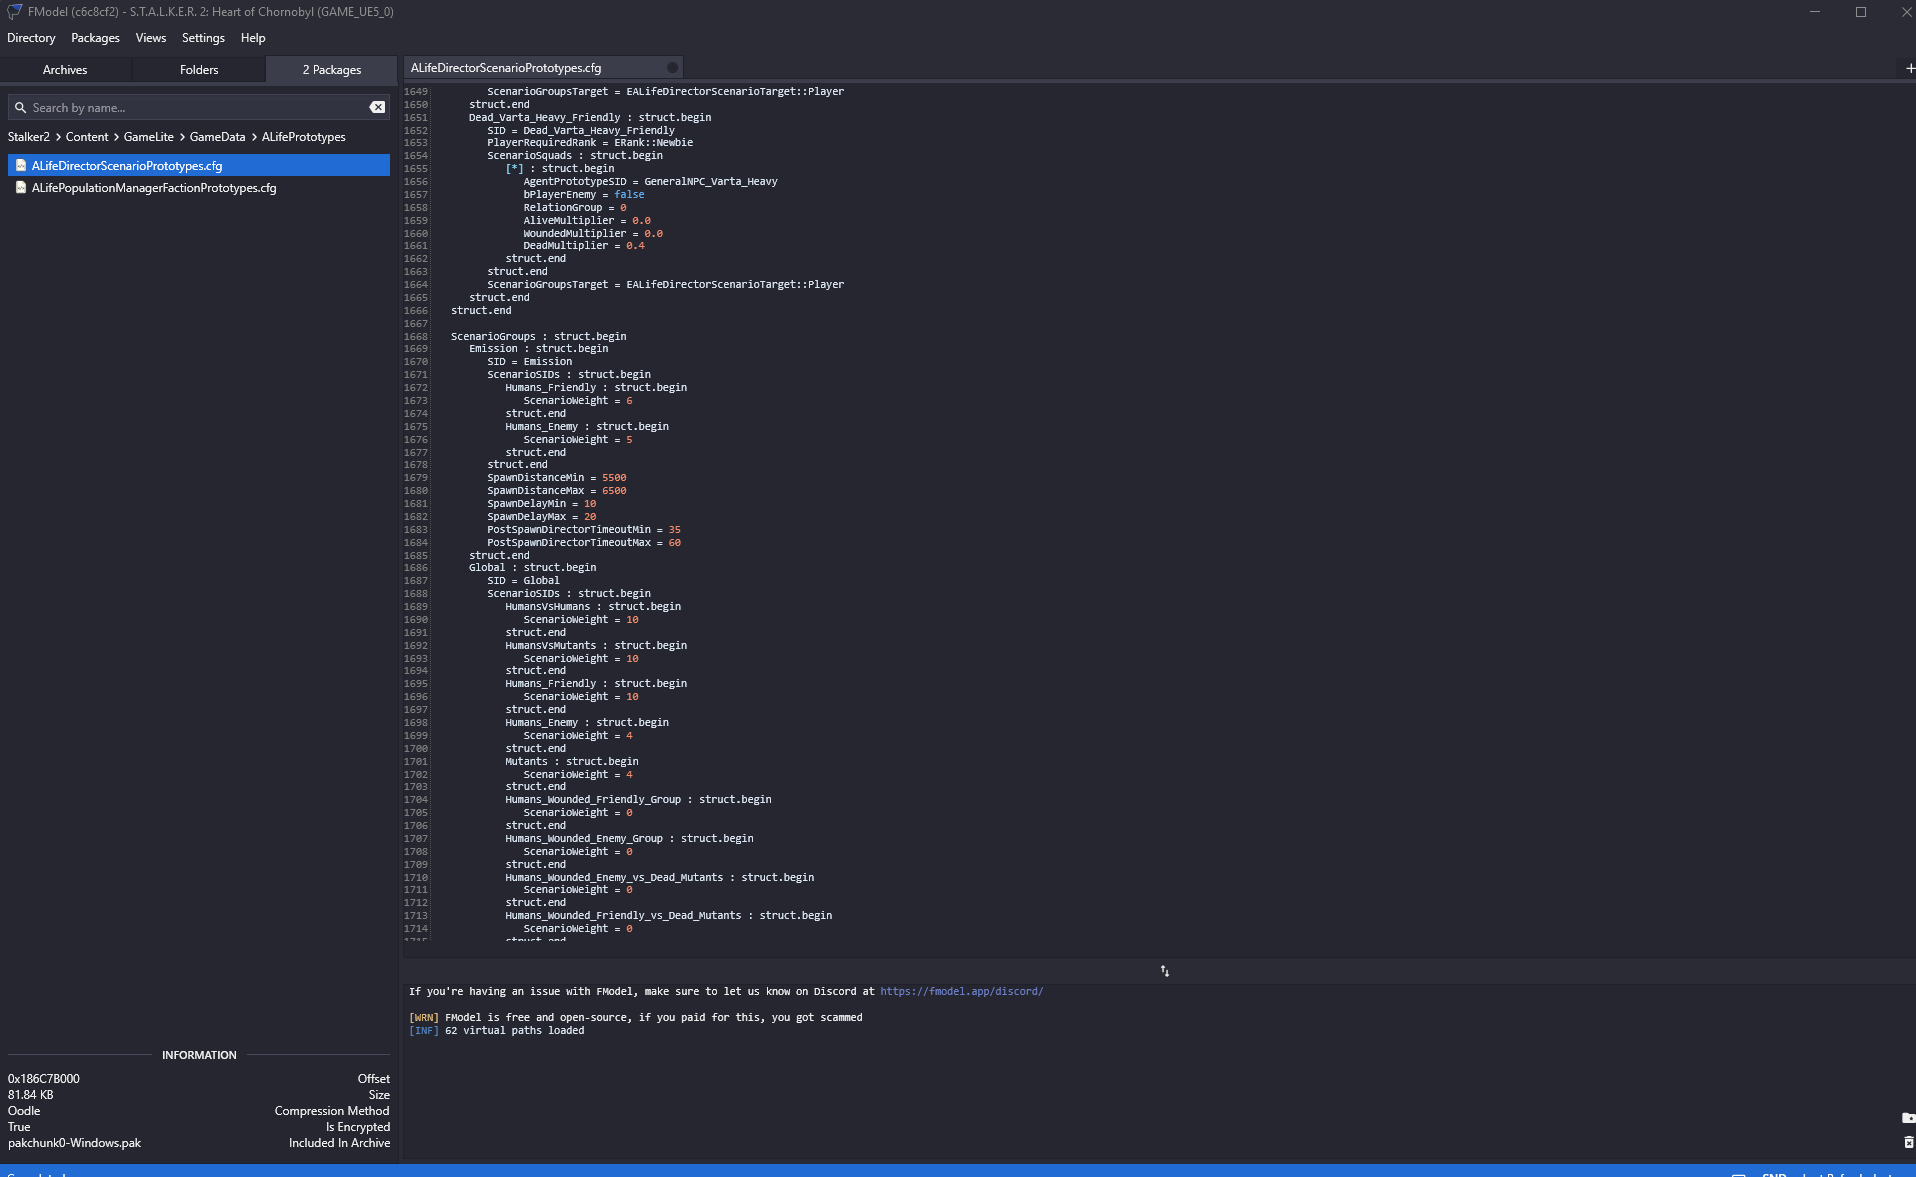Add a new editor tab
This screenshot has height=1177, width=1916.
[1908, 68]
